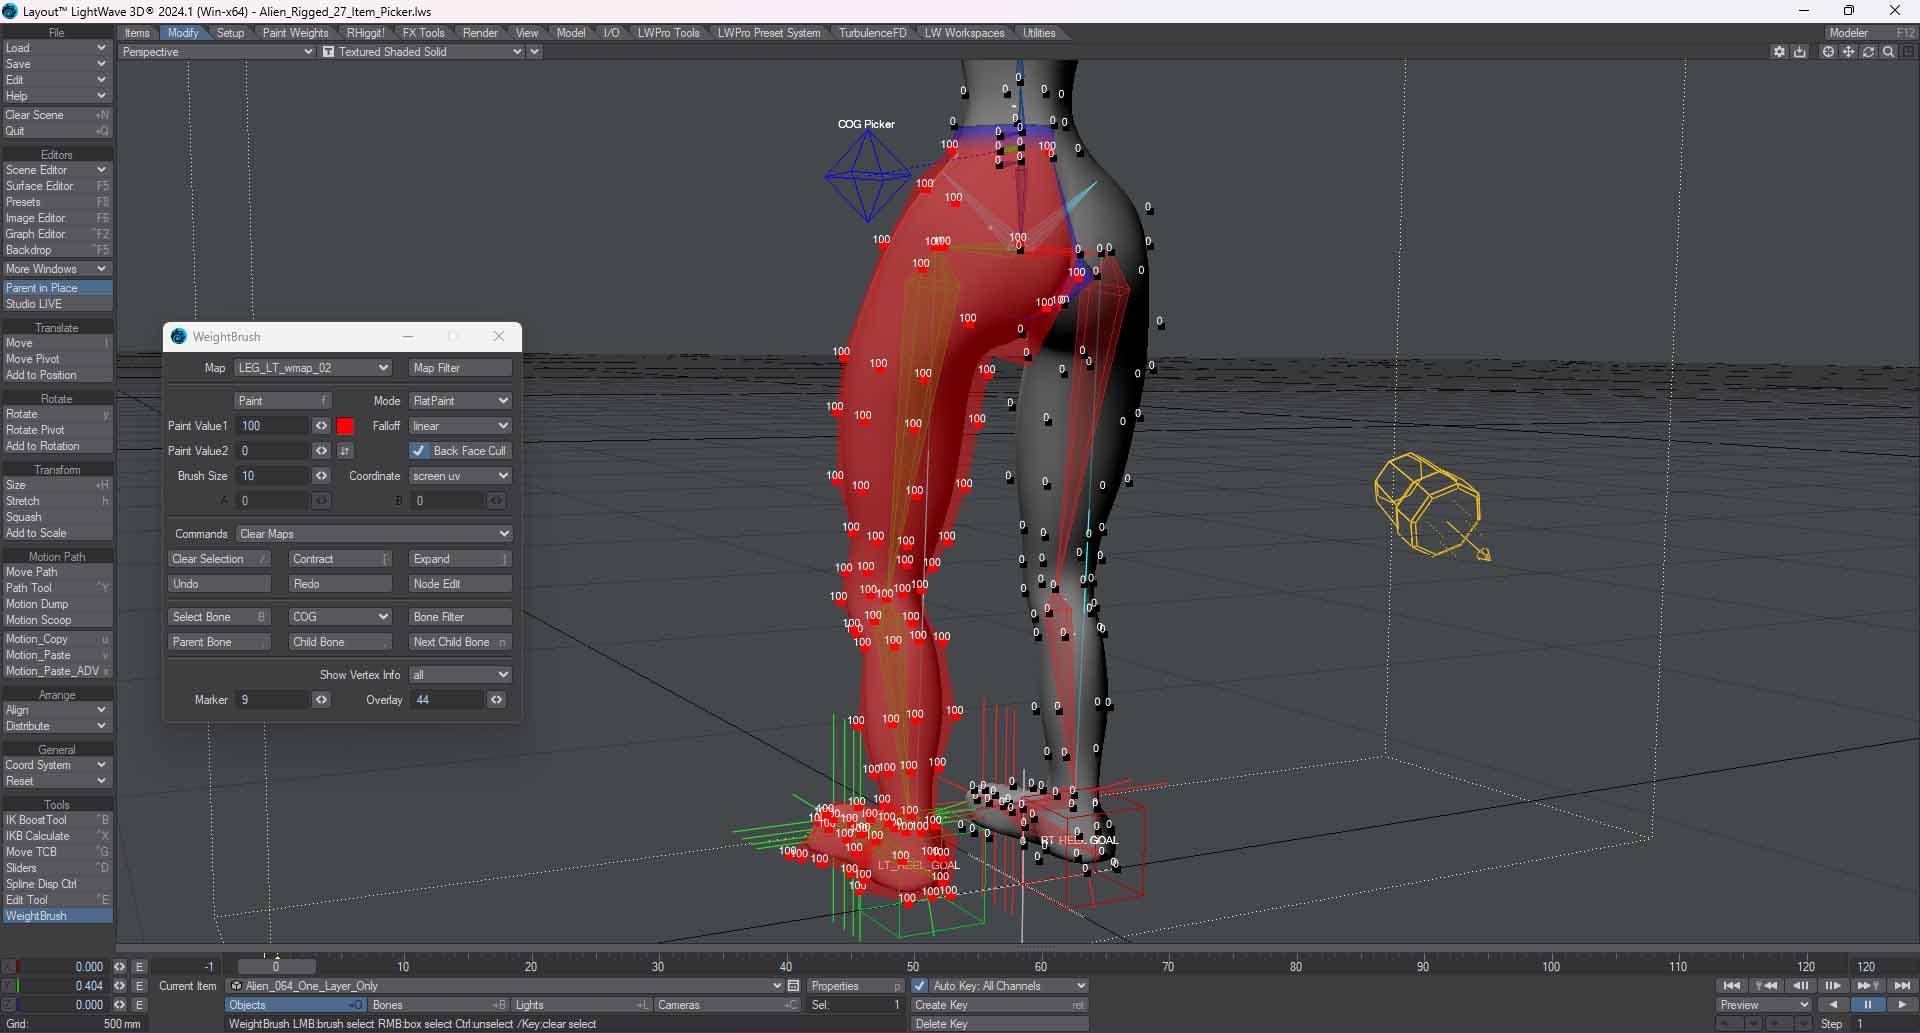This screenshot has height=1033, width=1920.
Task: Click red Paint Value1 color swatch
Action: [345, 426]
